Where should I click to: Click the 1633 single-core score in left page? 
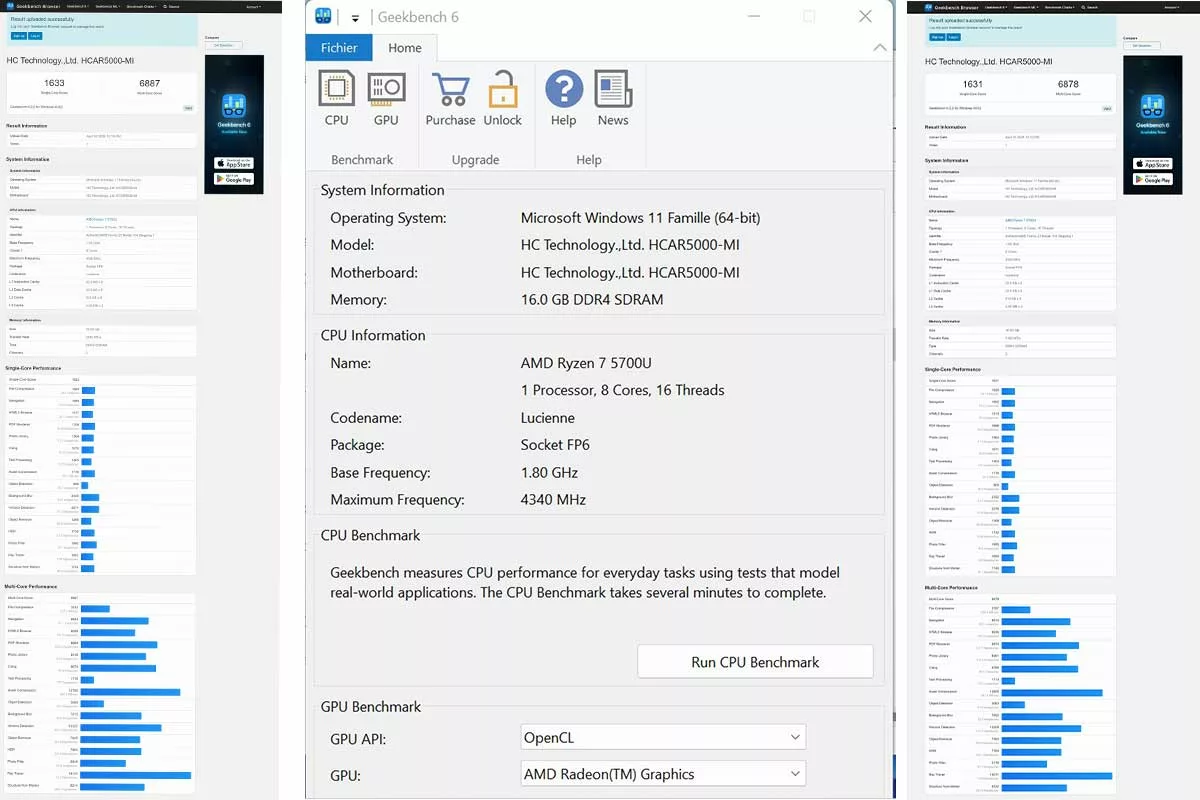coord(54,83)
